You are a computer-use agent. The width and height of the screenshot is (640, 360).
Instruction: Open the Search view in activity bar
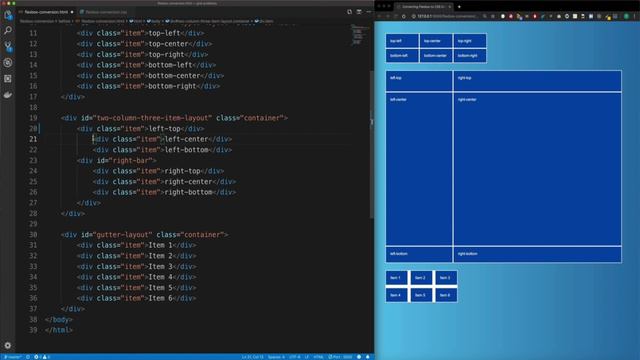click(8, 30)
